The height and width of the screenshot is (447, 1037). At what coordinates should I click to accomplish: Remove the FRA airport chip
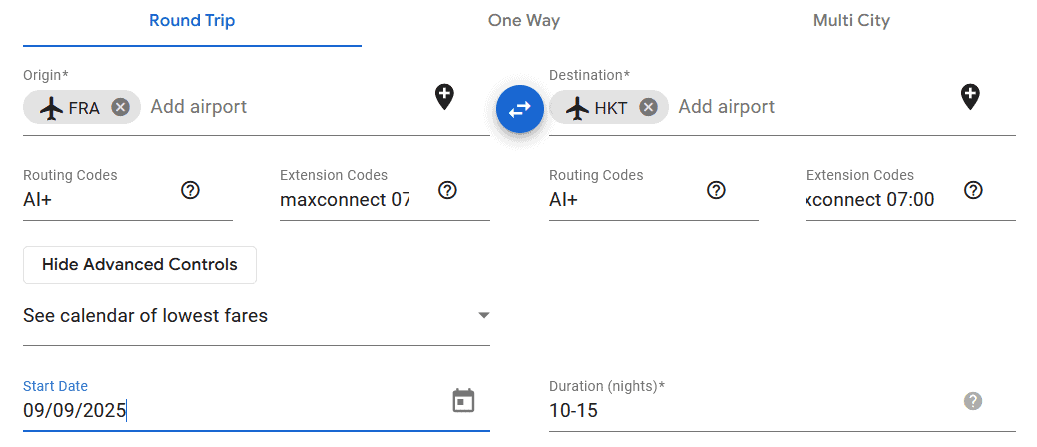pos(121,108)
